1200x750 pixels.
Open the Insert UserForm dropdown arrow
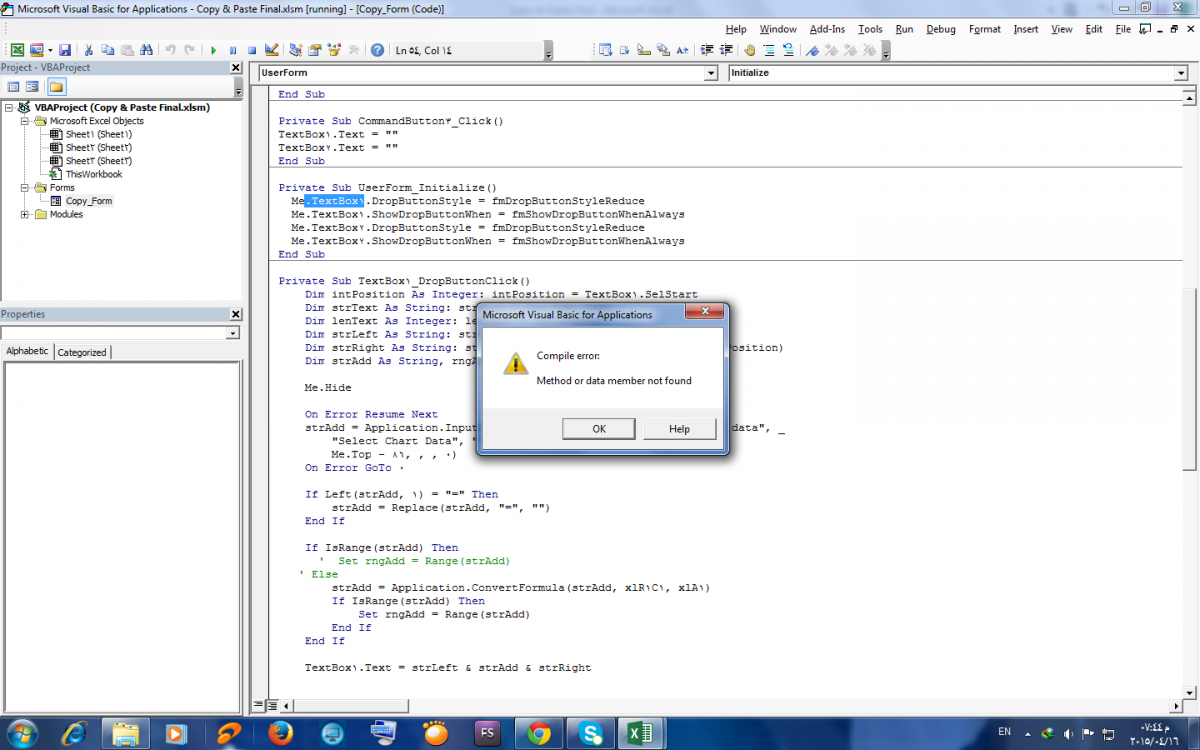50,49
